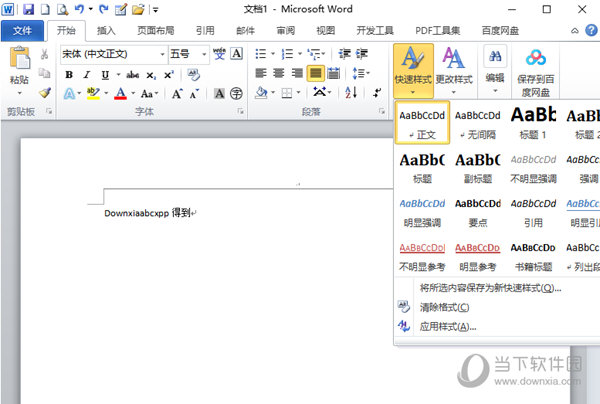Click the Distributed alignment icon

tap(334, 73)
